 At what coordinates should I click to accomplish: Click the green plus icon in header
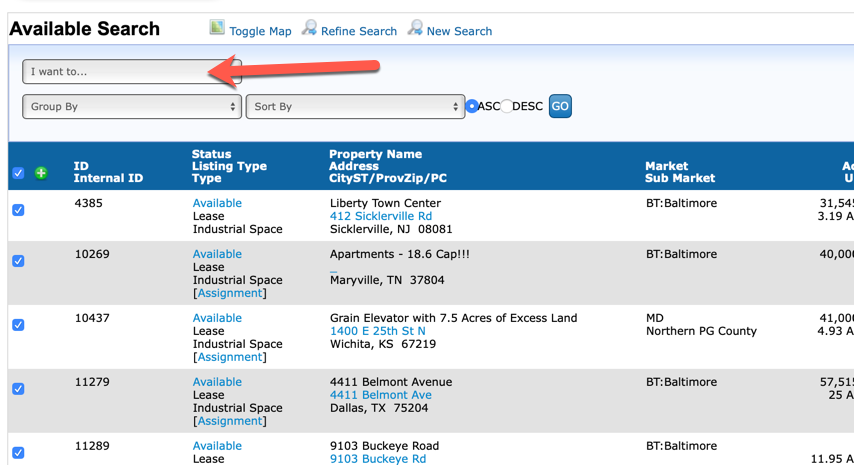pos(41,173)
